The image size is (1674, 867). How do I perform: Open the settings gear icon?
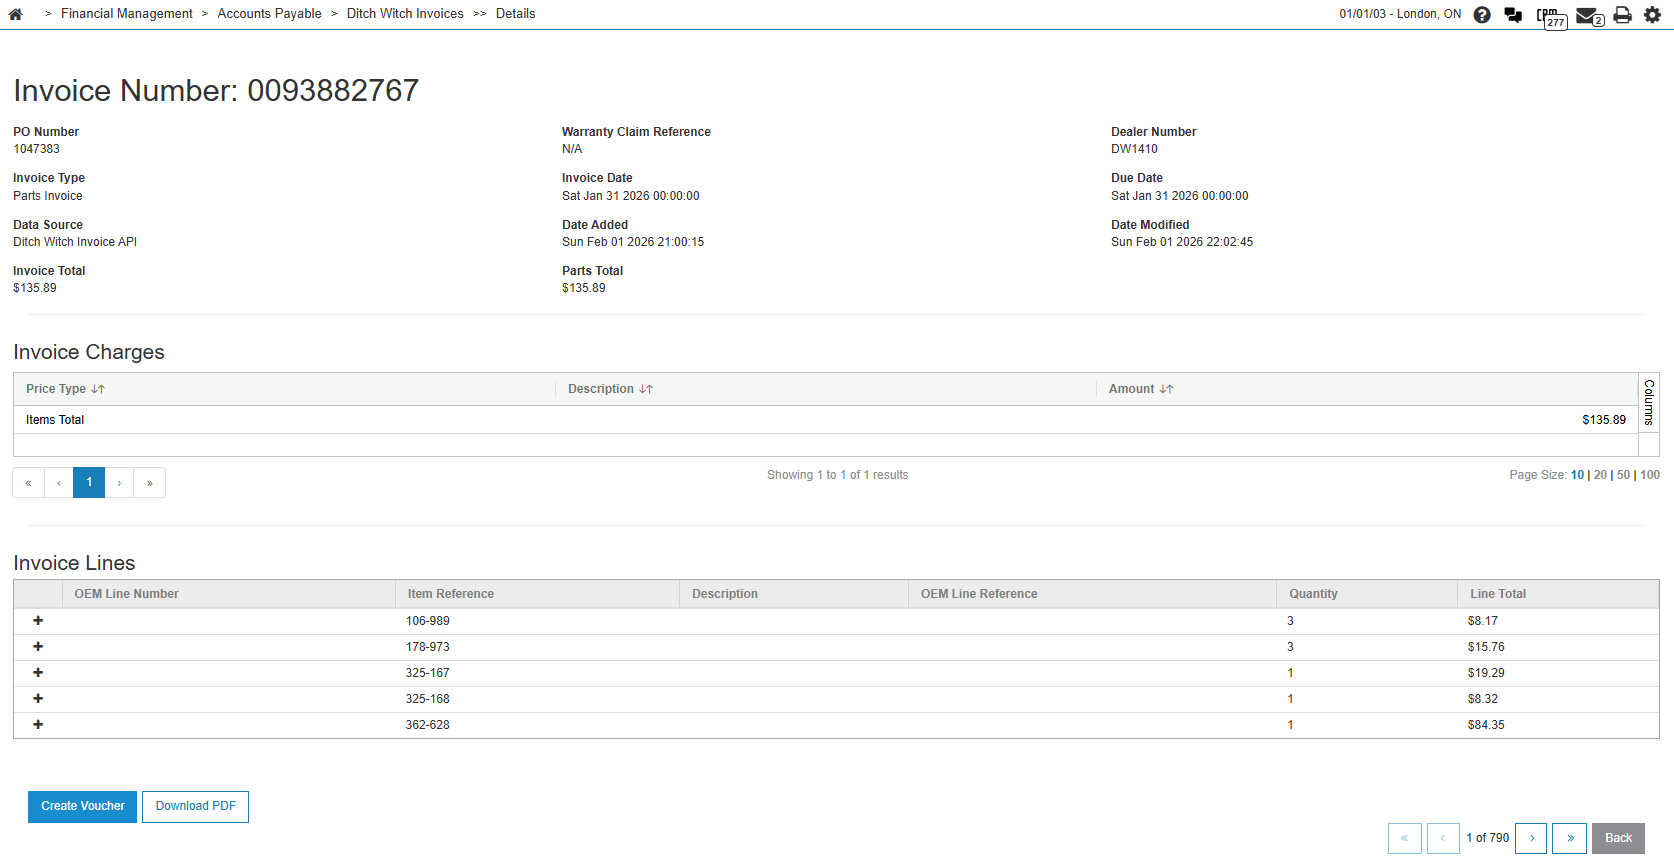(x=1652, y=15)
